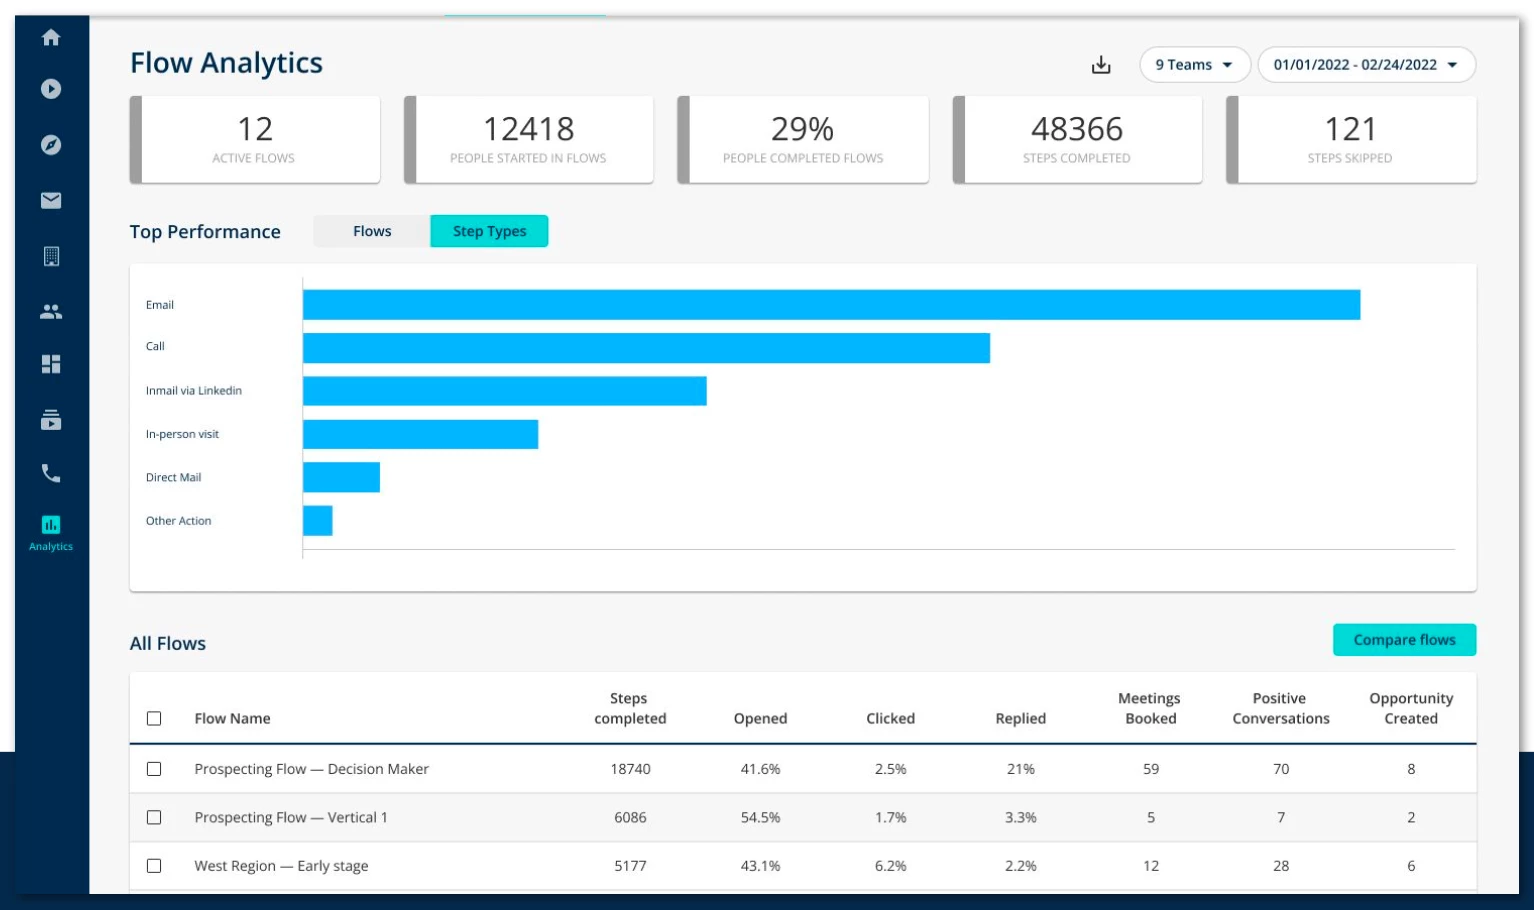Open the phone dialer icon
This screenshot has height=910, width=1534.
51,473
